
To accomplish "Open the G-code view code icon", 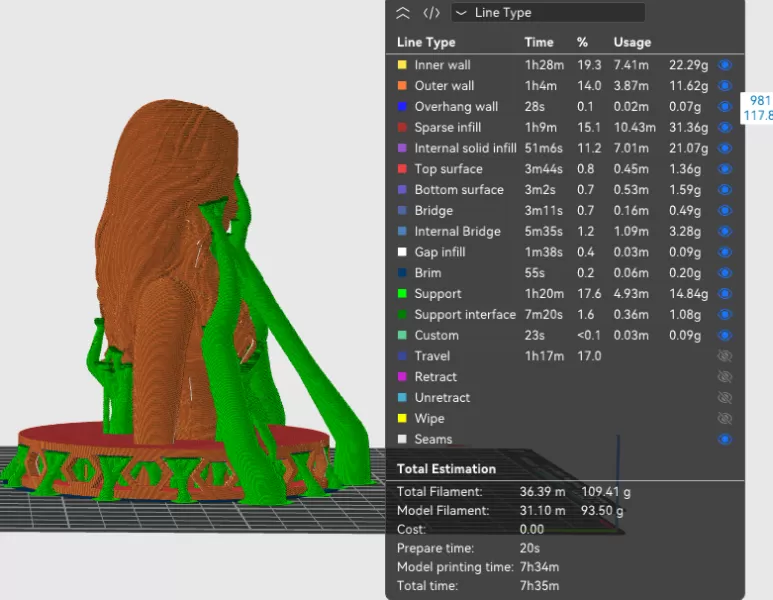I will click(x=431, y=13).
